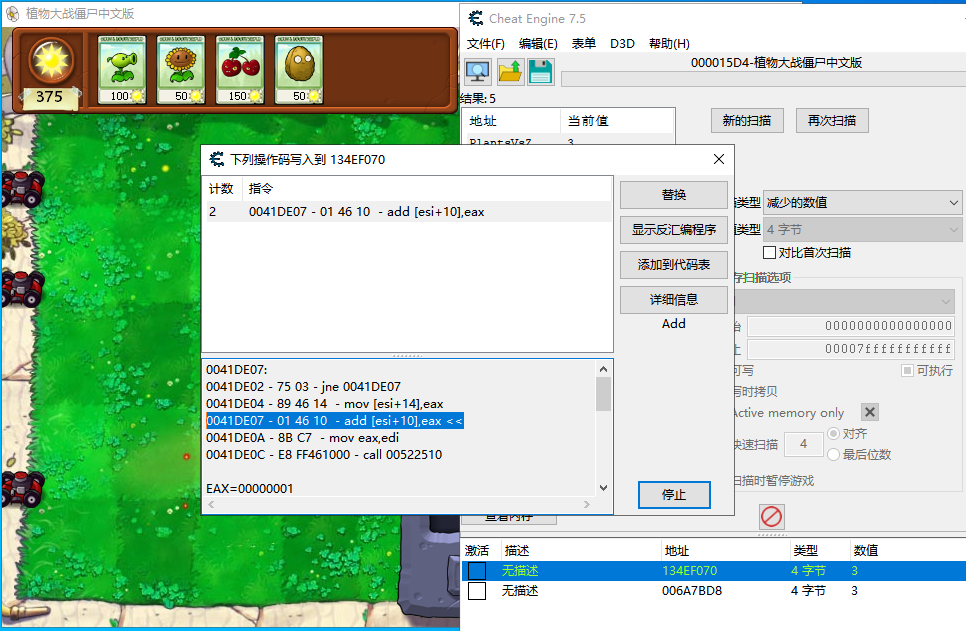Select the line mov eax,edi
Screen dimensions: 966x631
pyautogui.click(x=302, y=438)
